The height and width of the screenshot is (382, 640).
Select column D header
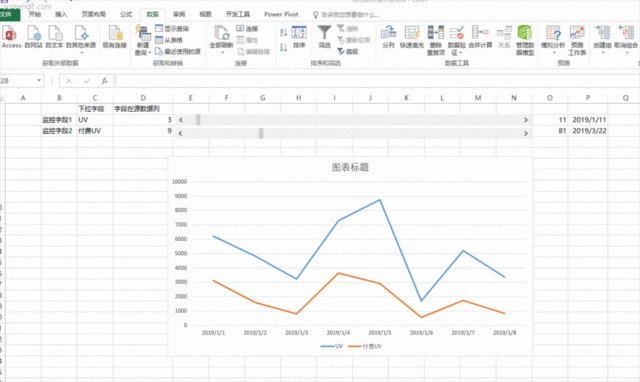143,98
